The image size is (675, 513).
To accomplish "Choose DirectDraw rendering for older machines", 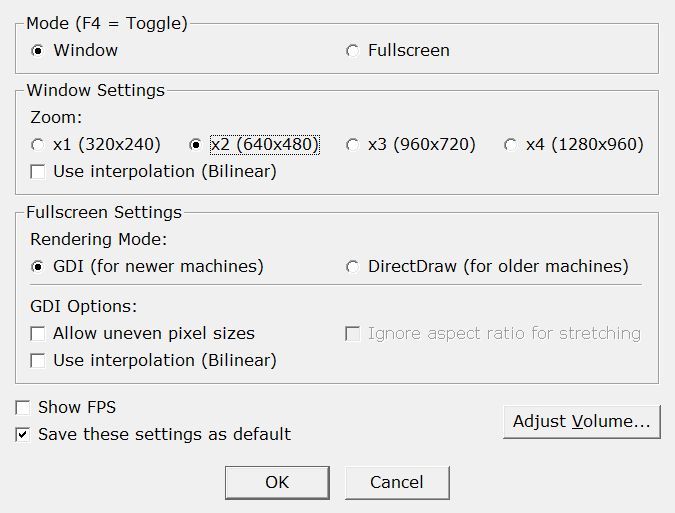I will (352, 267).
